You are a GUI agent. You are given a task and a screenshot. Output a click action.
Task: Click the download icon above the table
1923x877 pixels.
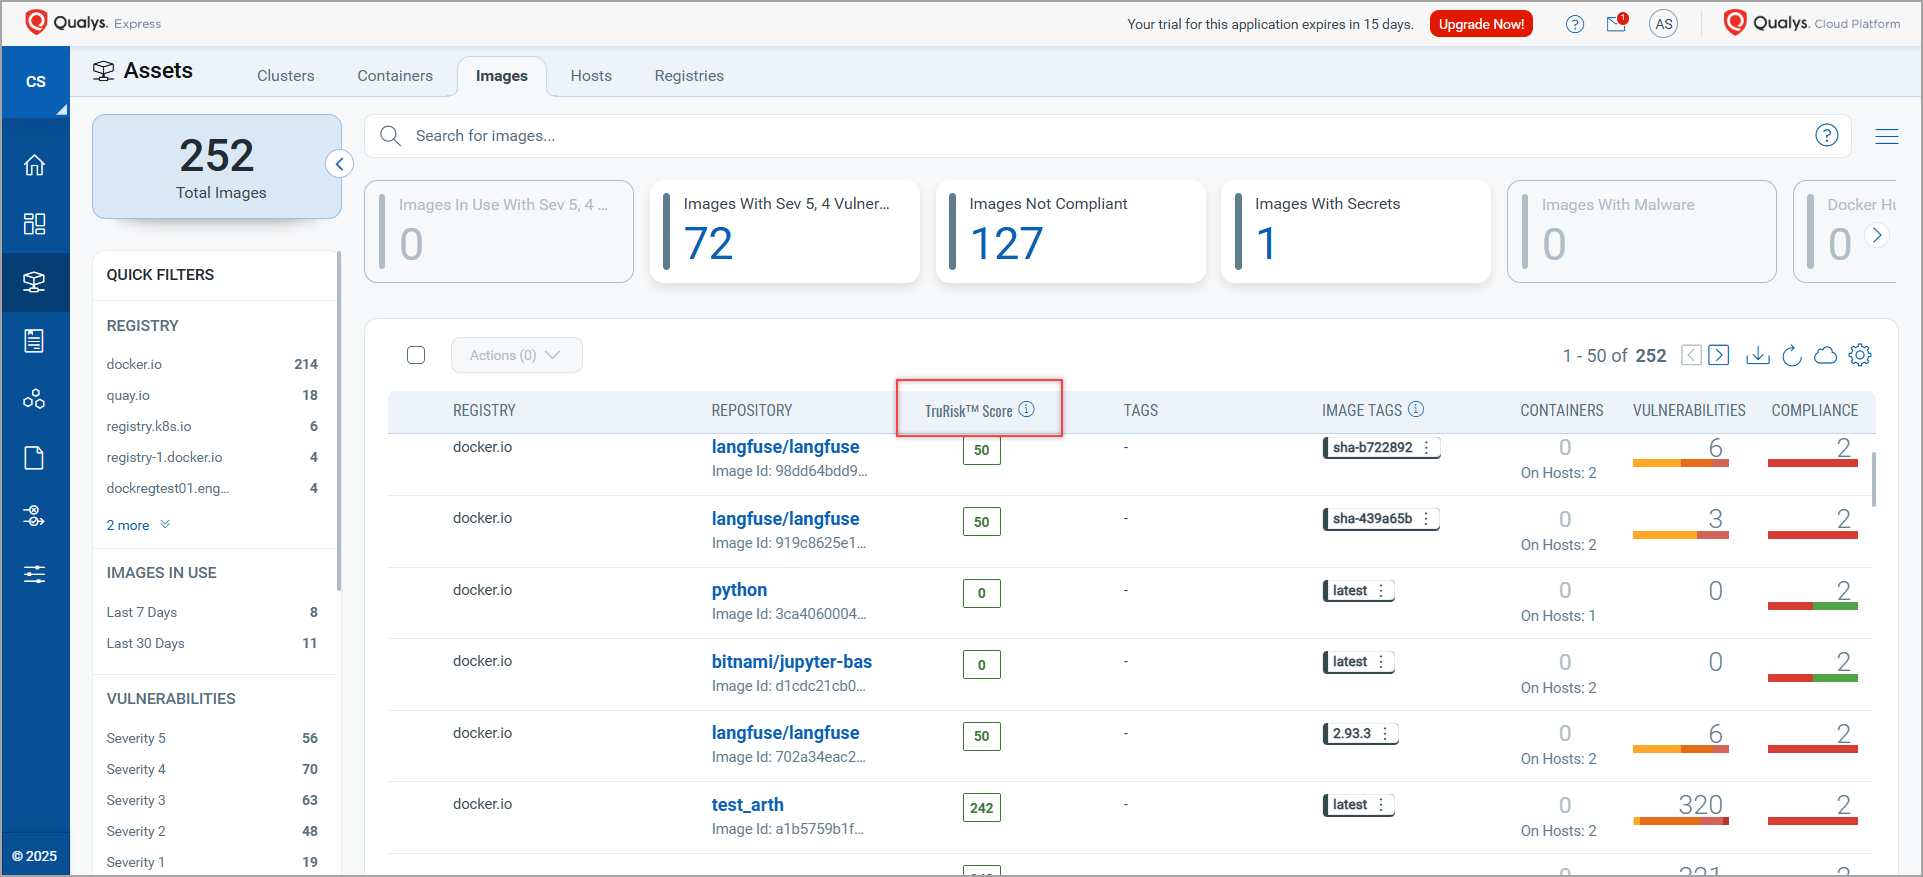[1757, 355]
